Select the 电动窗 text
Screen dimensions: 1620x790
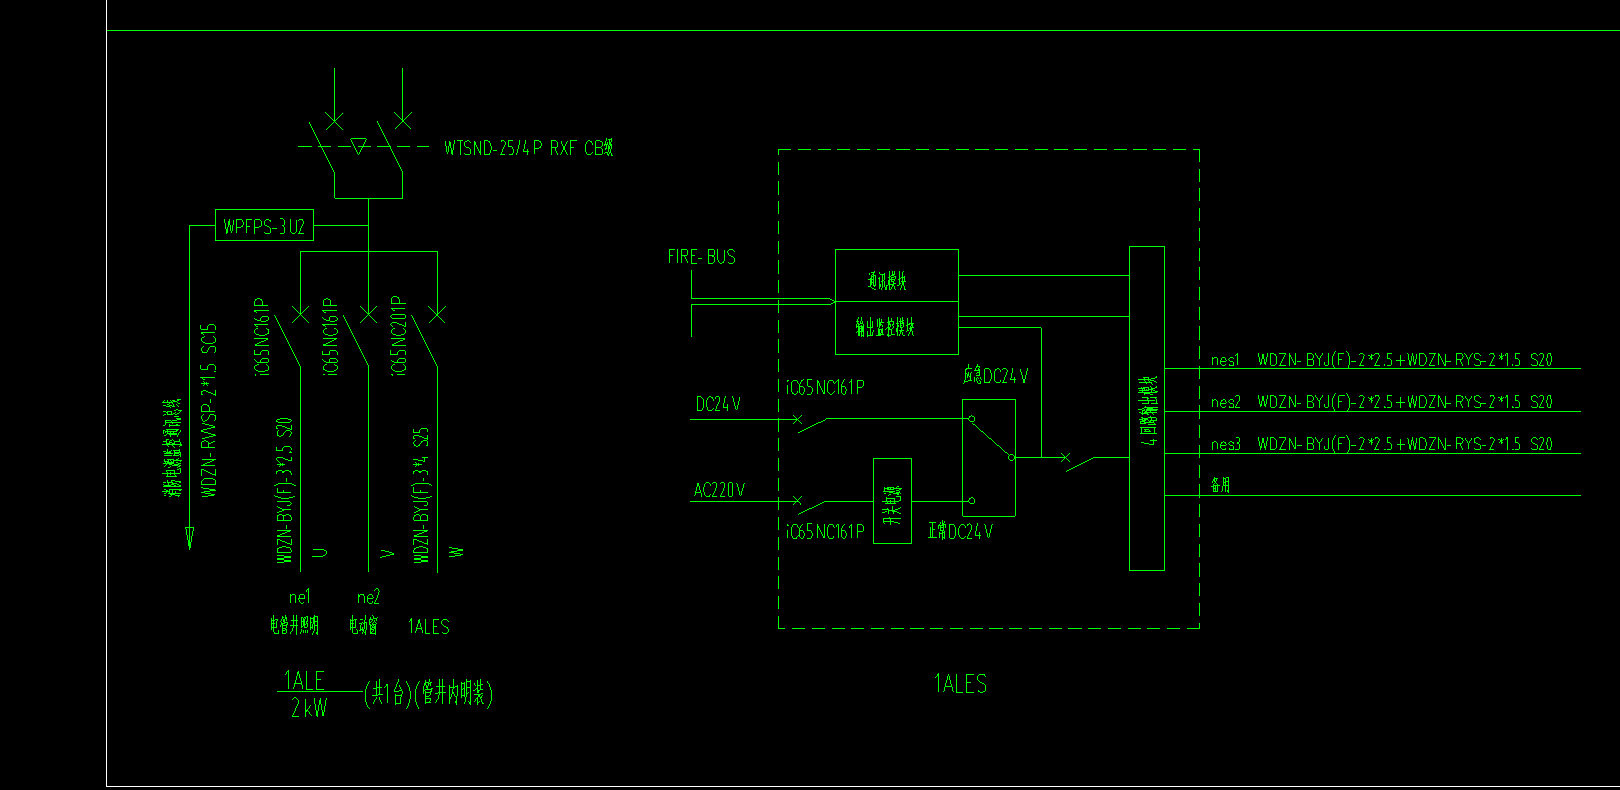point(363,626)
